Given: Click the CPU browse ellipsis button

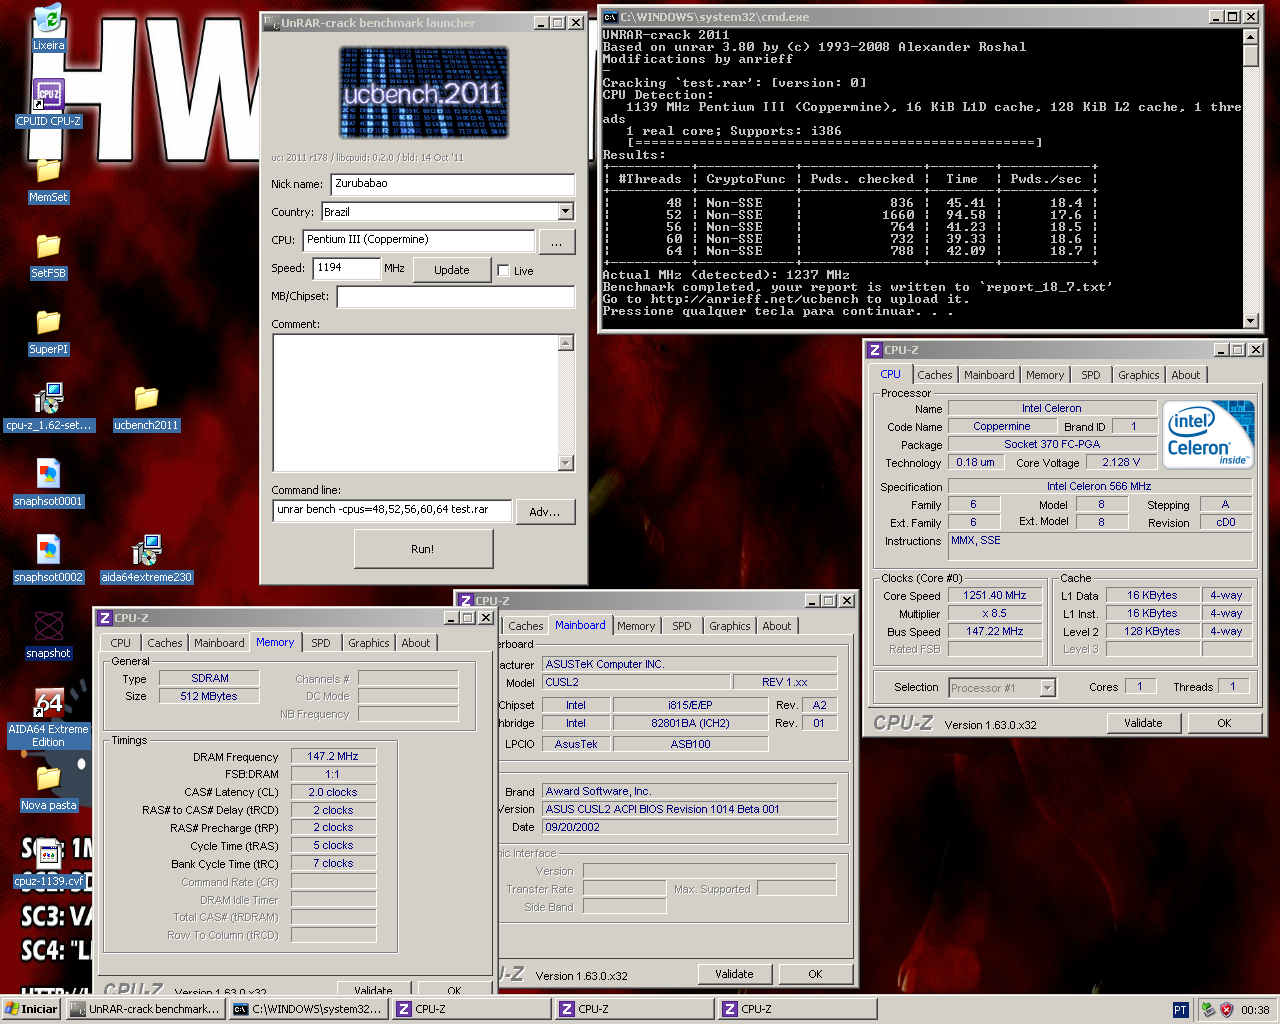Looking at the screenshot, I should point(556,242).
